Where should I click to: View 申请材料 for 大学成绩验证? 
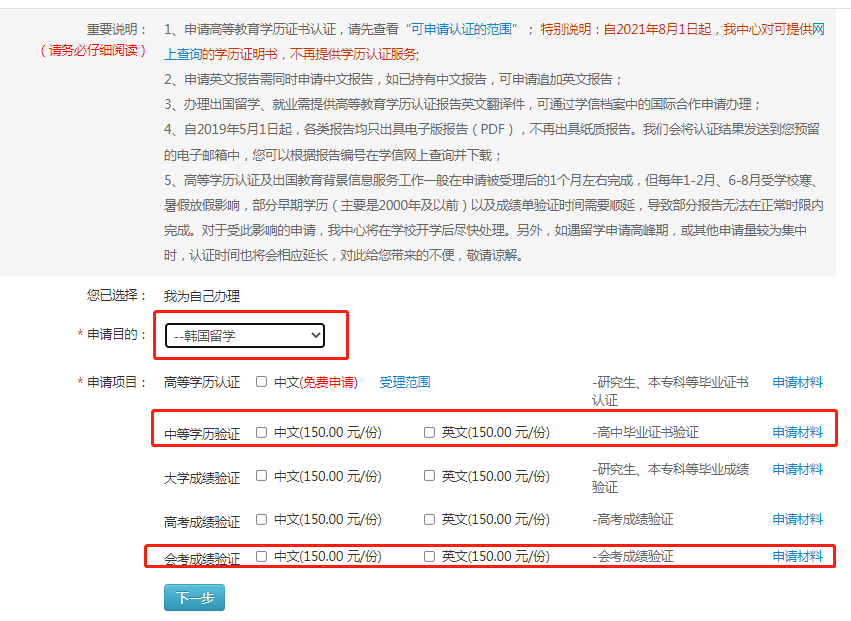[x=798, y=468]
